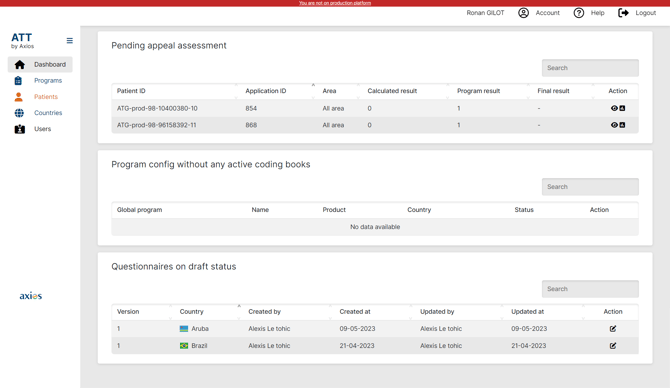The height and width of the screenshot is (388, 670).
Task: Click the Countries globe icon
Action: (19, 113)
